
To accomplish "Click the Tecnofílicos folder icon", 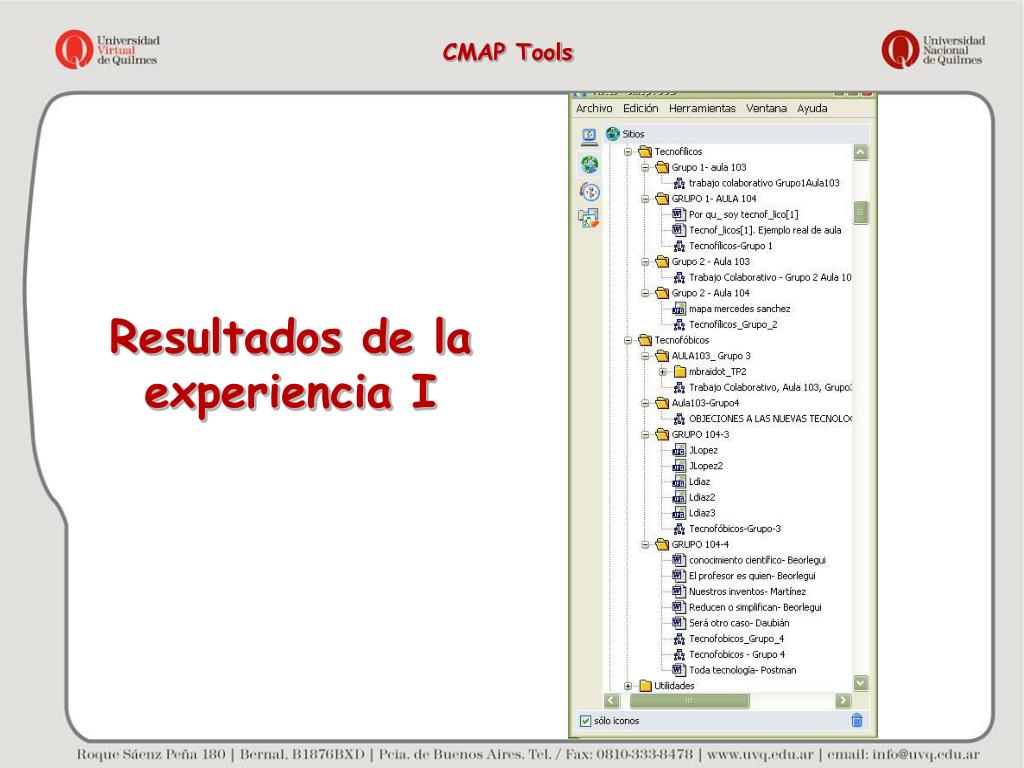I will coord(645,152).
